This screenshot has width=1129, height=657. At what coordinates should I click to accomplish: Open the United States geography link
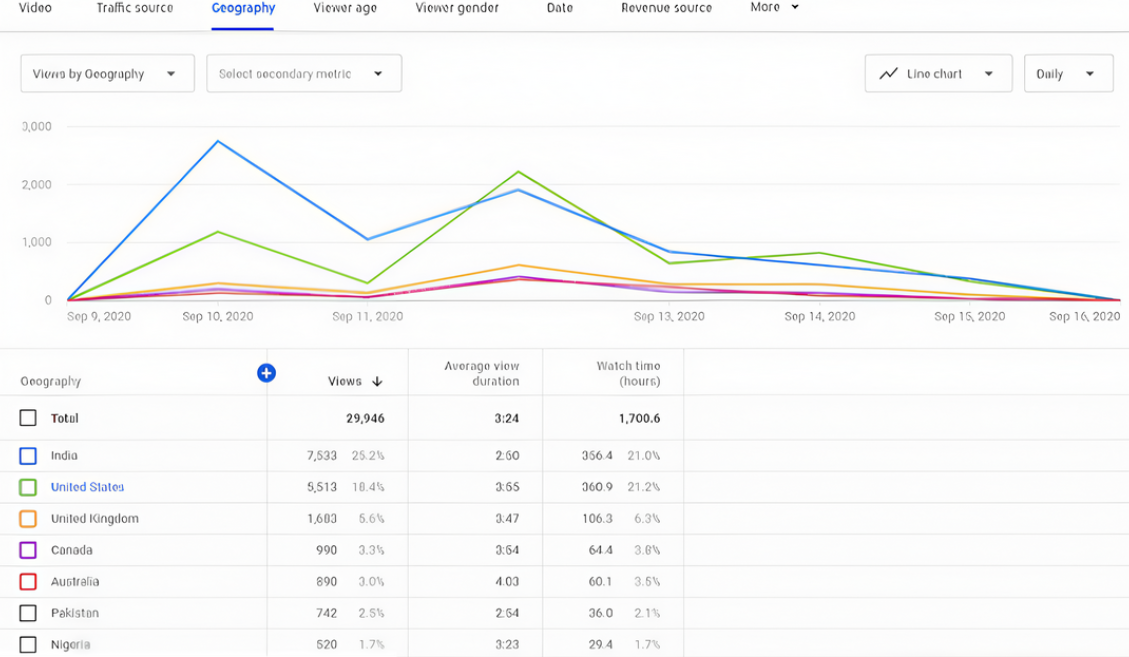(88, 487)
